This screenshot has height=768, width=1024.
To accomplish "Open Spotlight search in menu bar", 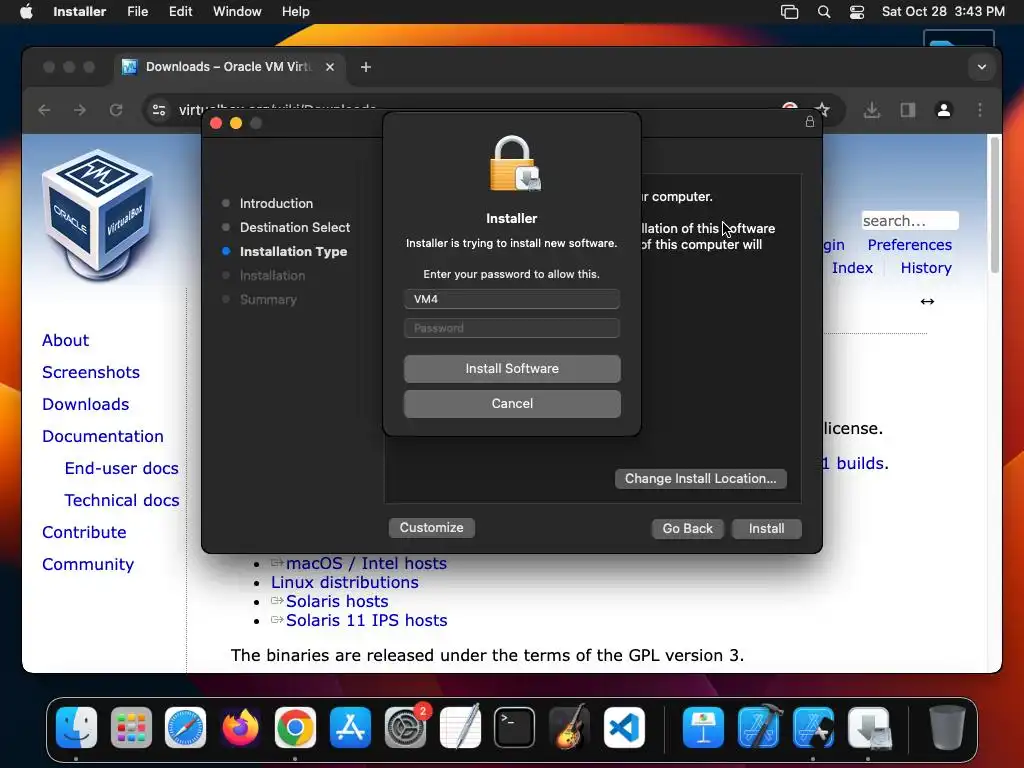I will pos(824,12).
